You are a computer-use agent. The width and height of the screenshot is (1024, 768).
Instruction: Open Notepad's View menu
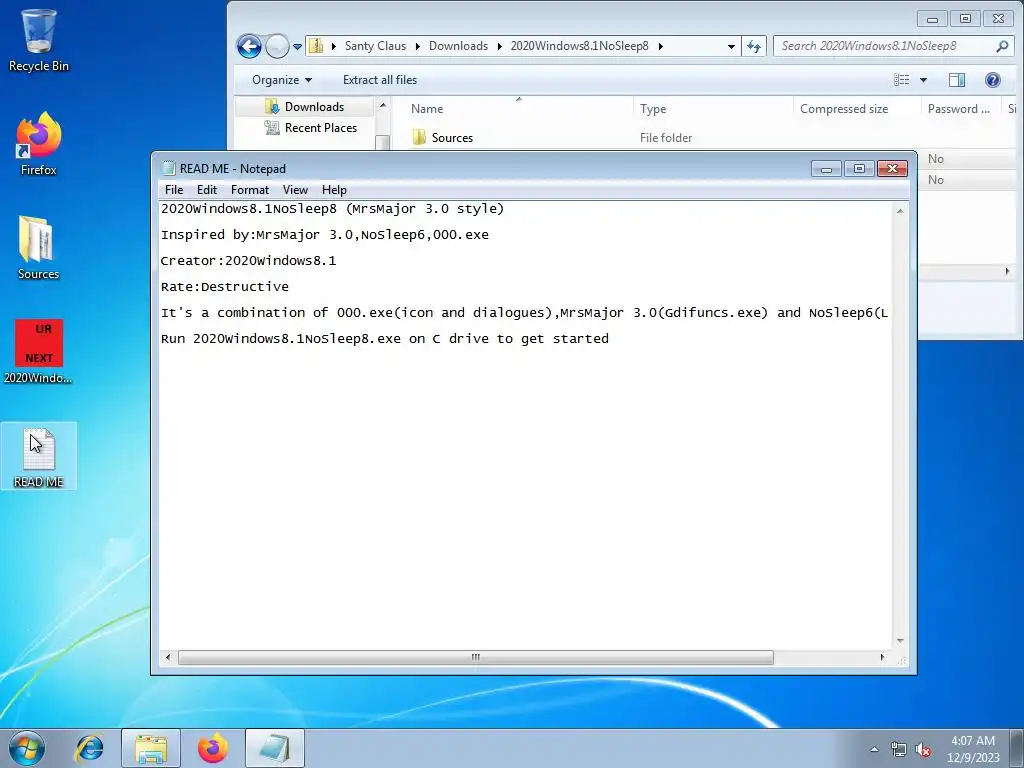(x=295, y=190)
